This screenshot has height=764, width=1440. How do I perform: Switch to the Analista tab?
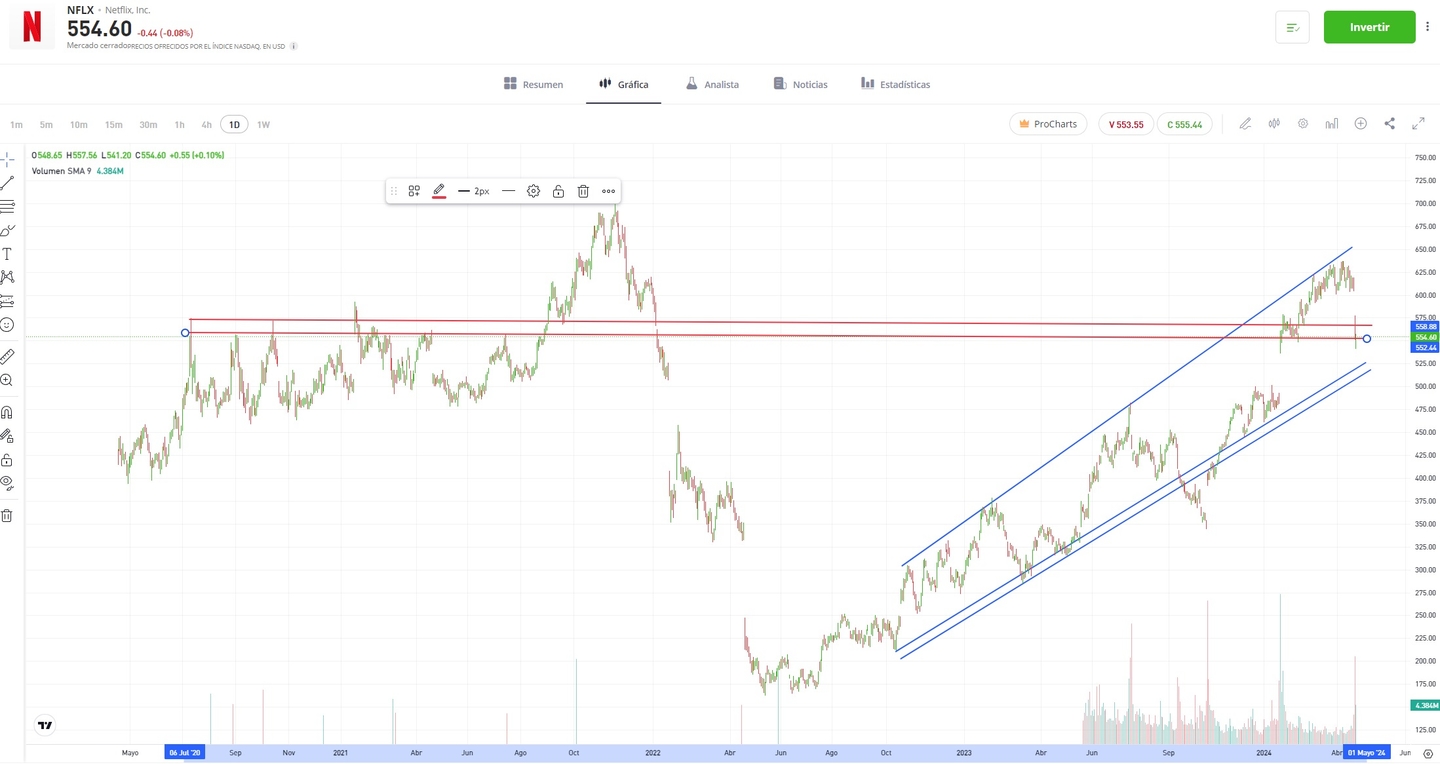(712, 85)
